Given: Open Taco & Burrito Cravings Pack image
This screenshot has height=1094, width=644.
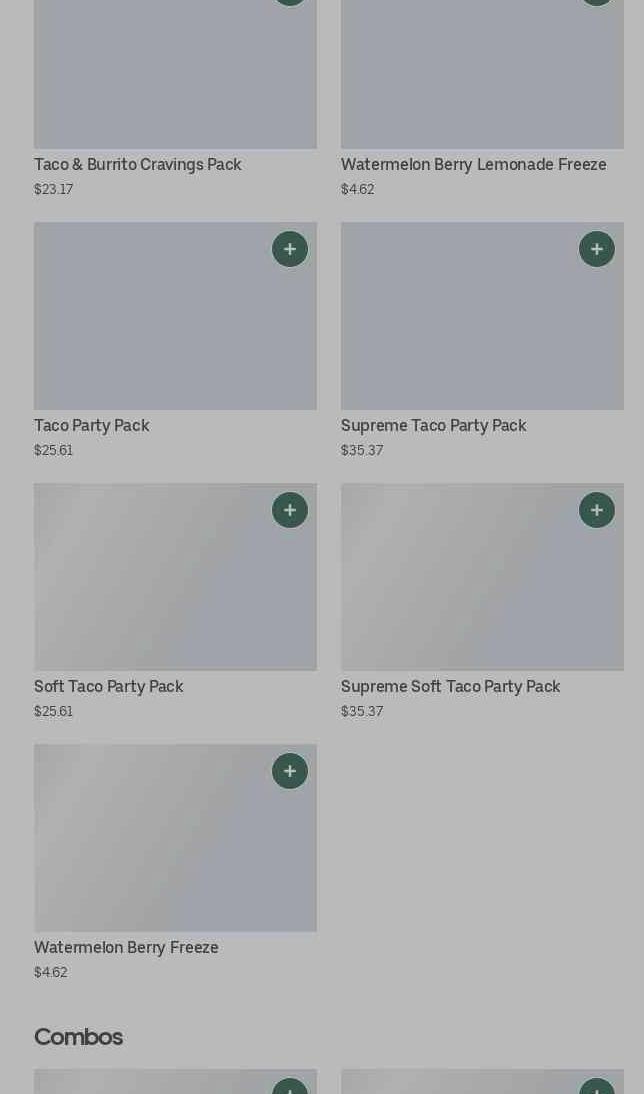Looking at the screenshot, I should click(x=175, y=74).
